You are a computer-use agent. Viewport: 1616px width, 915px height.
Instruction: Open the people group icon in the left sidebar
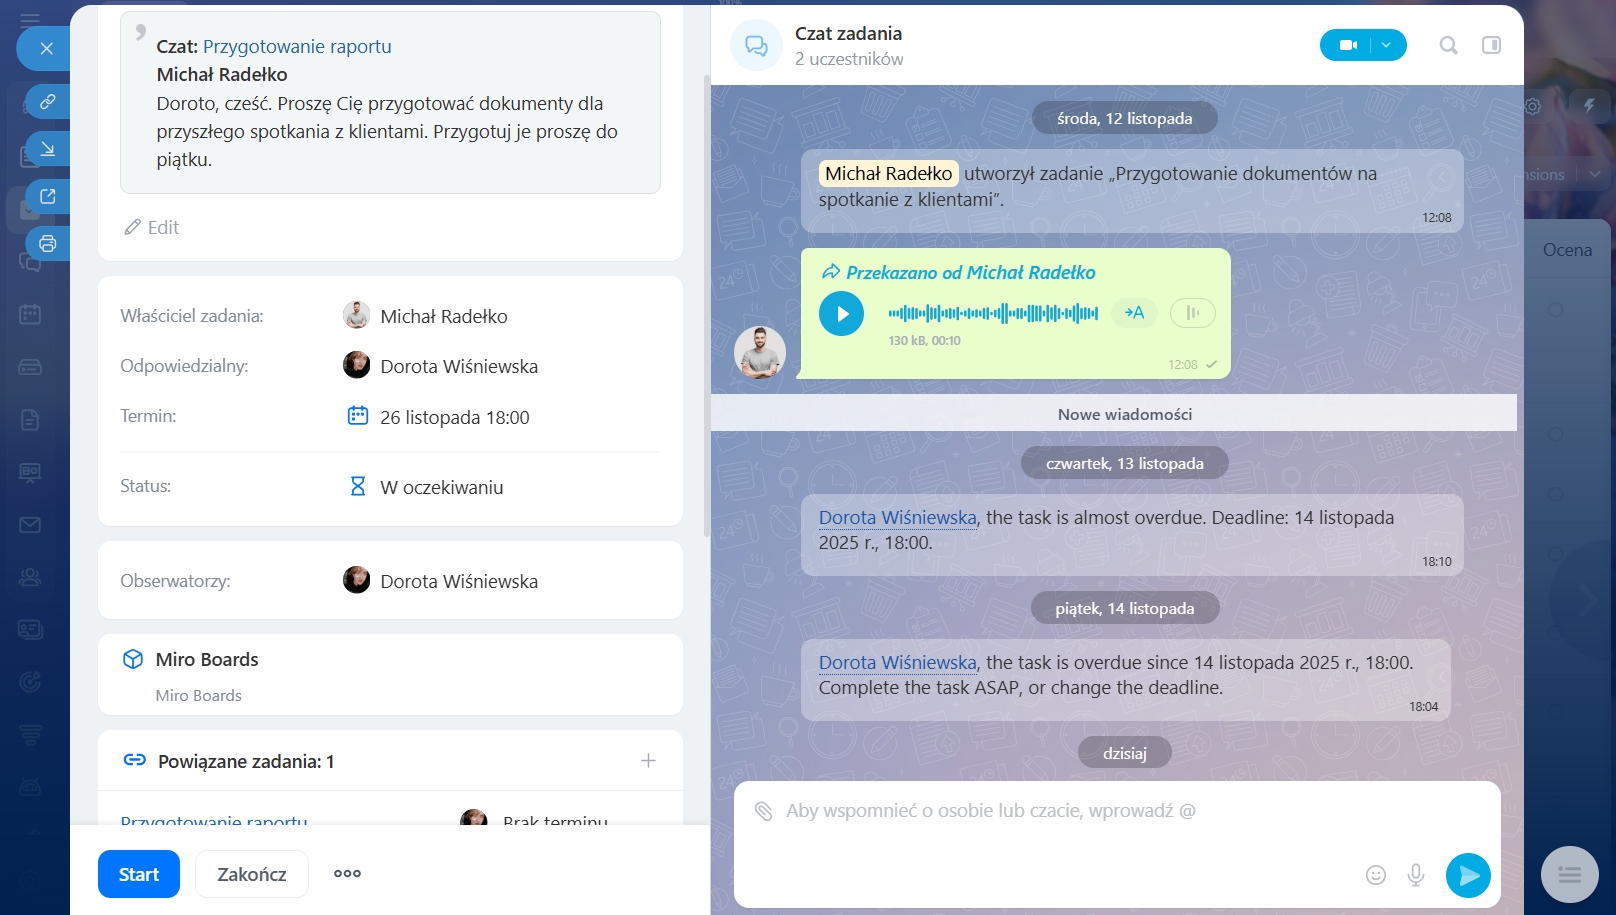point(30,577)
